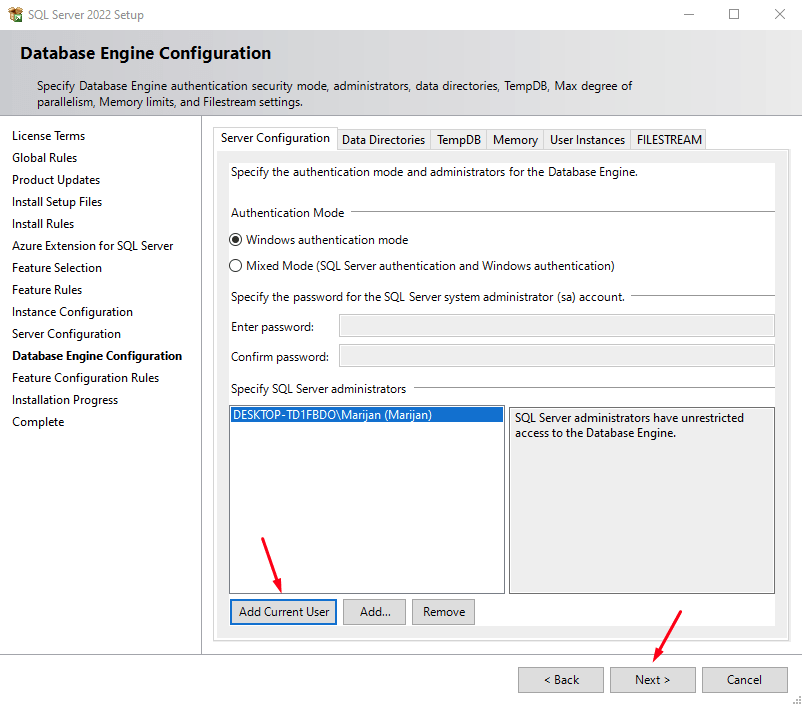Open the Data Directories tab

[384, 140]
